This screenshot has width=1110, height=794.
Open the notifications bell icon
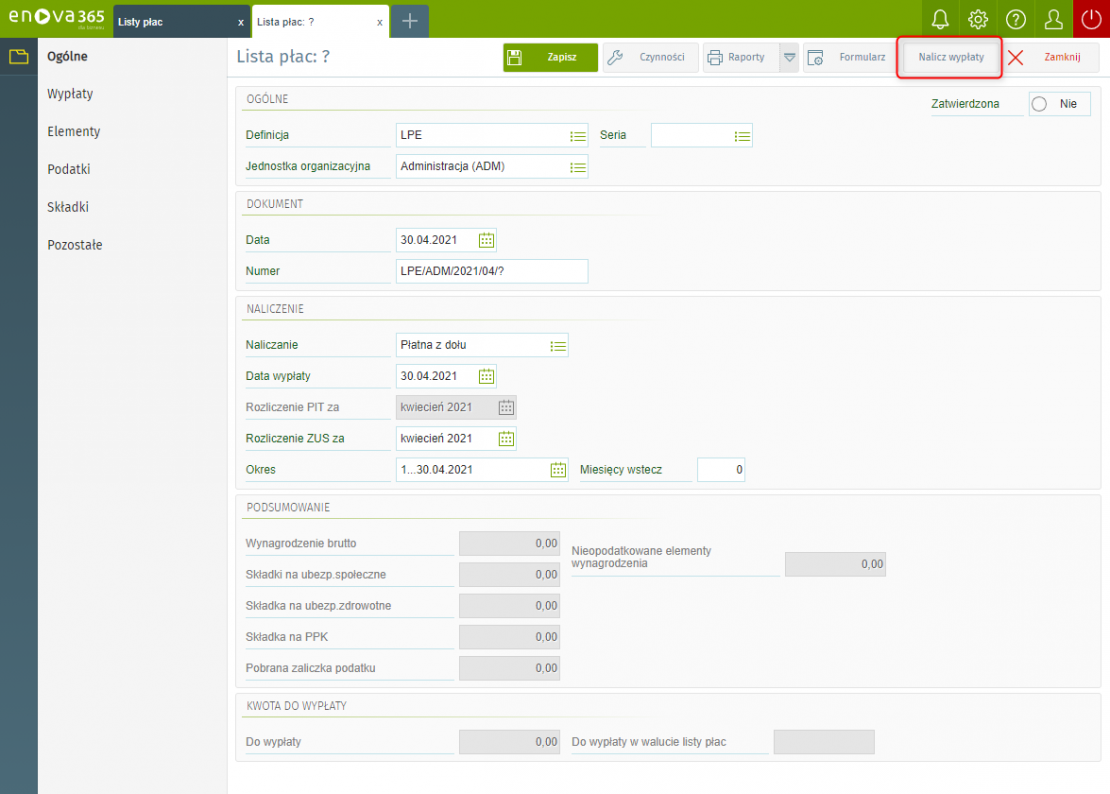(940, 19)
